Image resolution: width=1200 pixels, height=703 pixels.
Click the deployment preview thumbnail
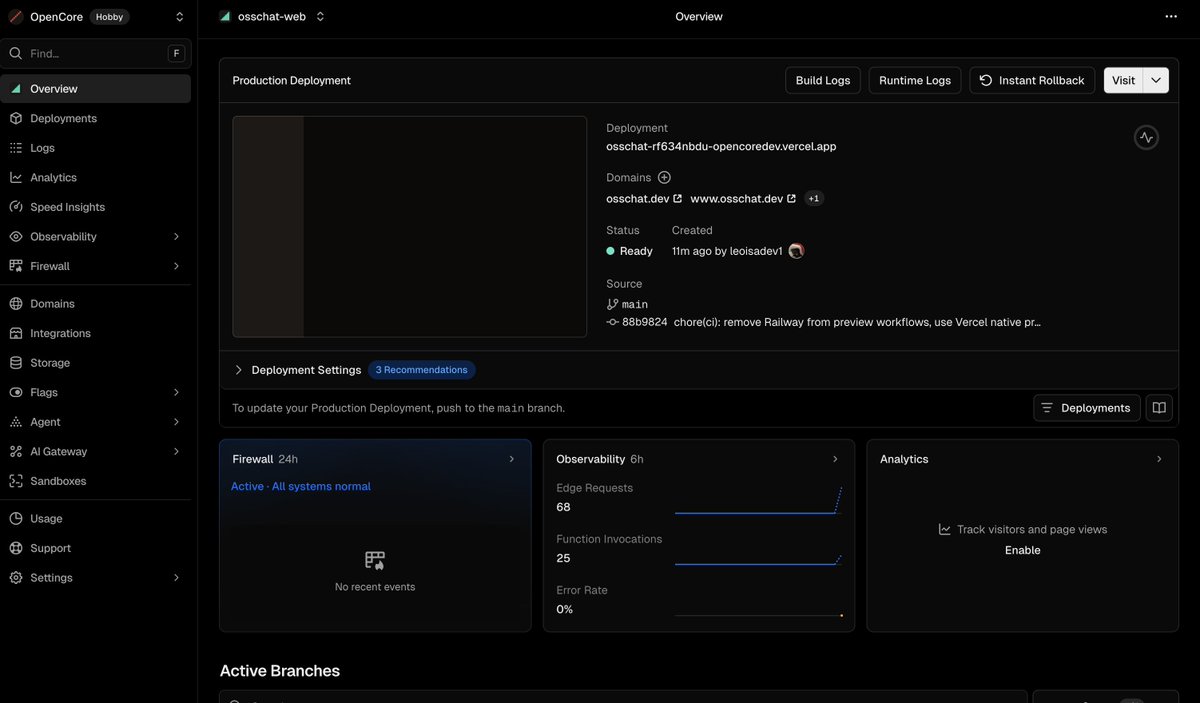410,227
